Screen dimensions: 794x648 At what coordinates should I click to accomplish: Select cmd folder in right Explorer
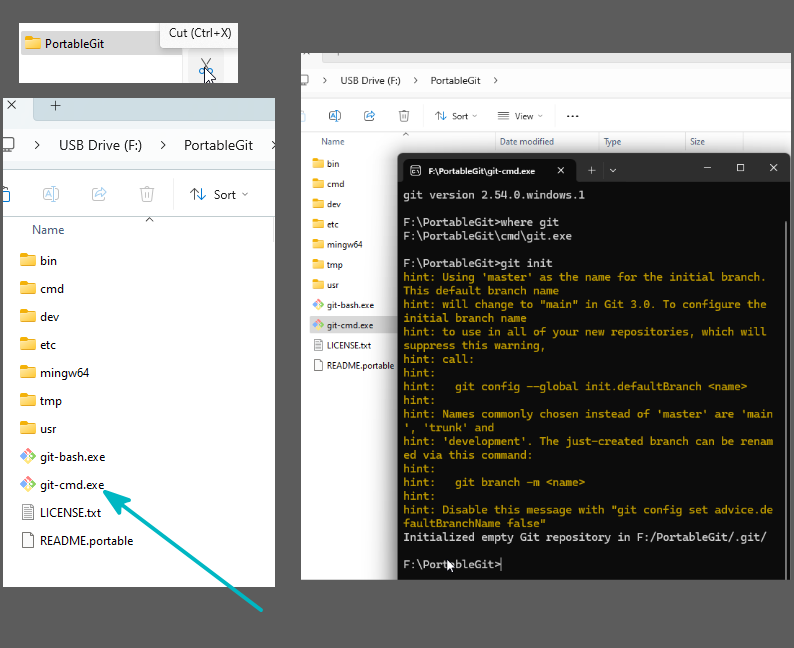pyautogui.click(x=329, y=184)
